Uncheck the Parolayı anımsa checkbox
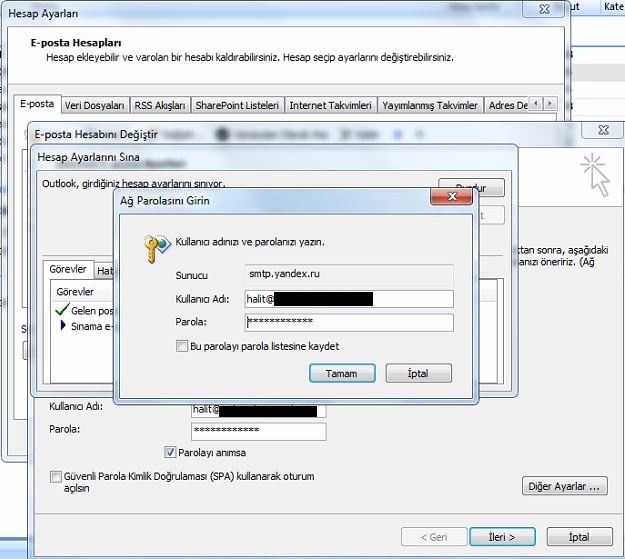 coord(169,451)
